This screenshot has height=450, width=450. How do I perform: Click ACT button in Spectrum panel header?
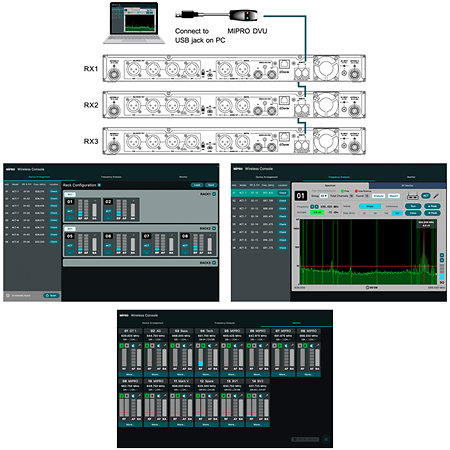pos(426,196)
